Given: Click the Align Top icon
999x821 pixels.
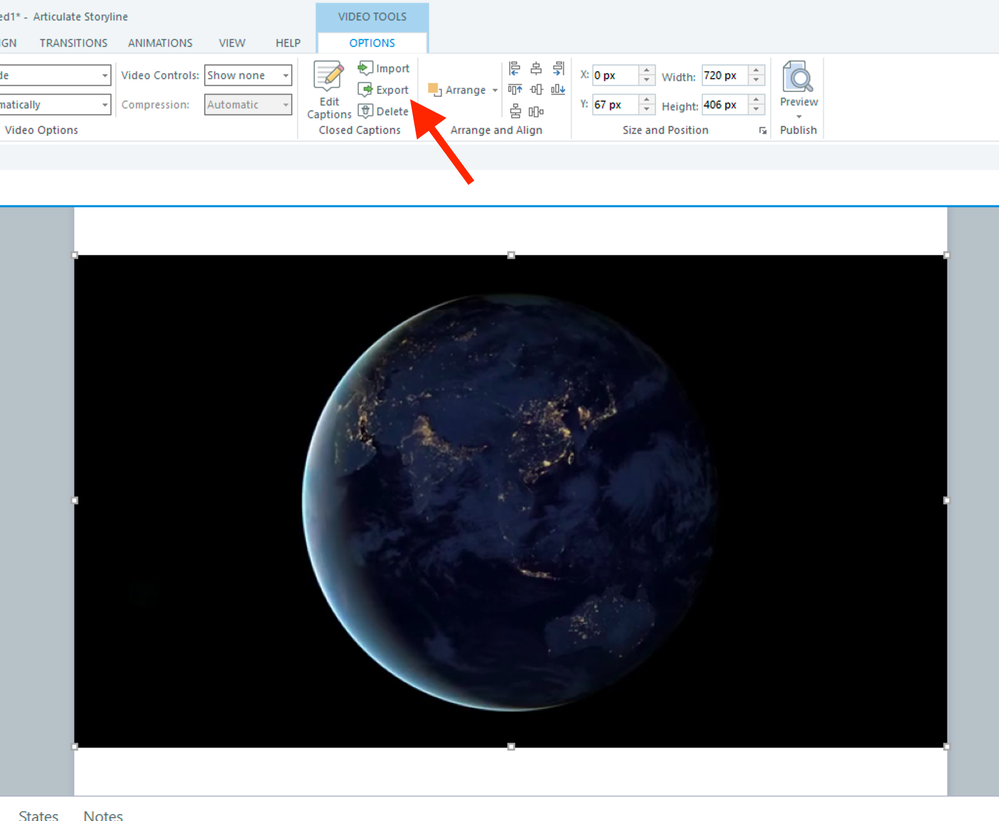Looking at the screenshot, I should tap(515, 90).
